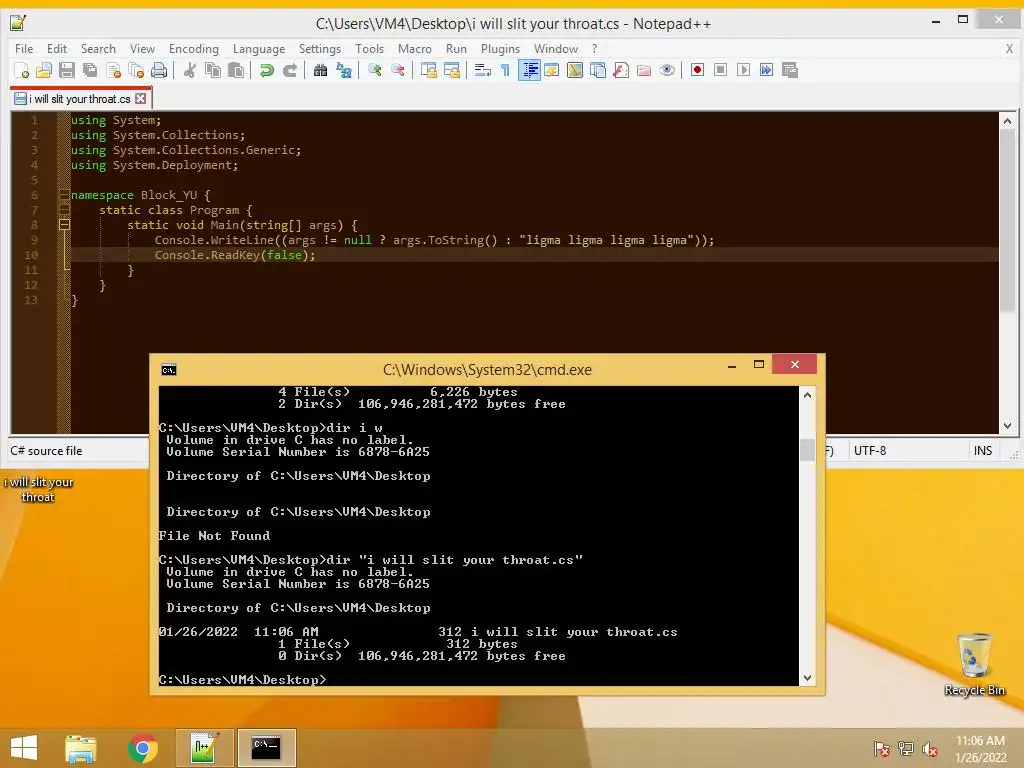
Task: Toggle the Show Indent Guide icon
Action: click(529, 70)
